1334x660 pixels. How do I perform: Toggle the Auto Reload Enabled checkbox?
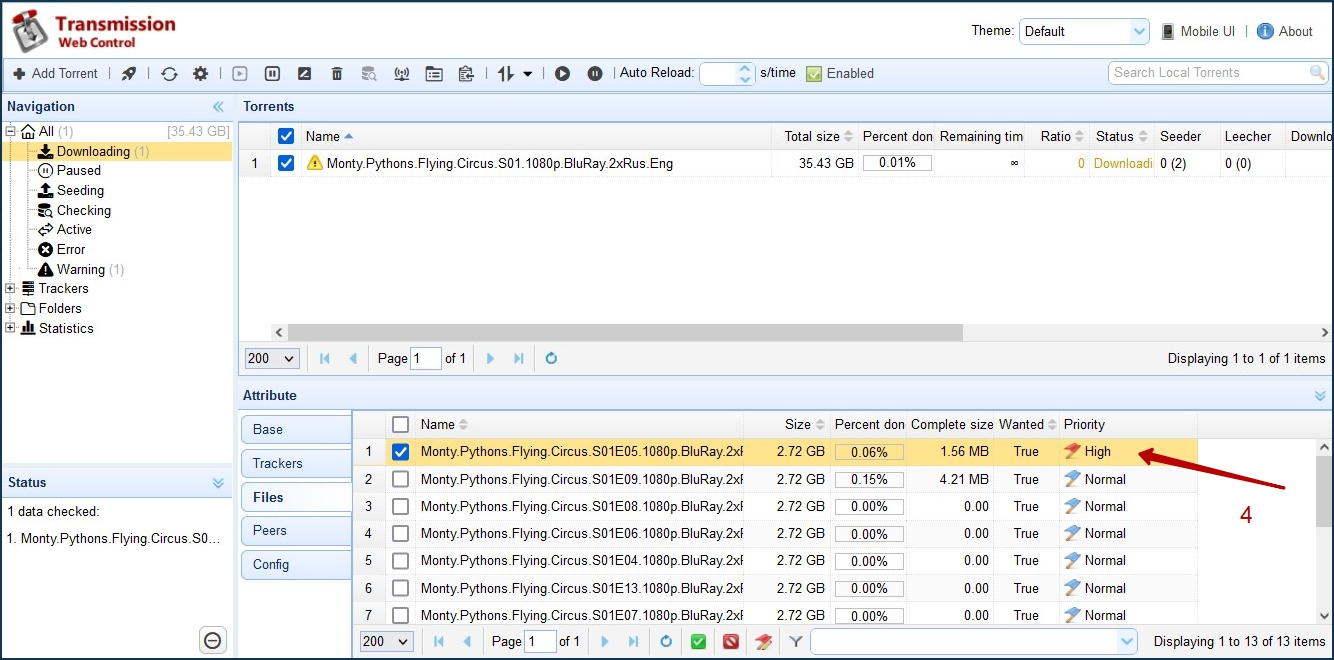click(814, 73)
